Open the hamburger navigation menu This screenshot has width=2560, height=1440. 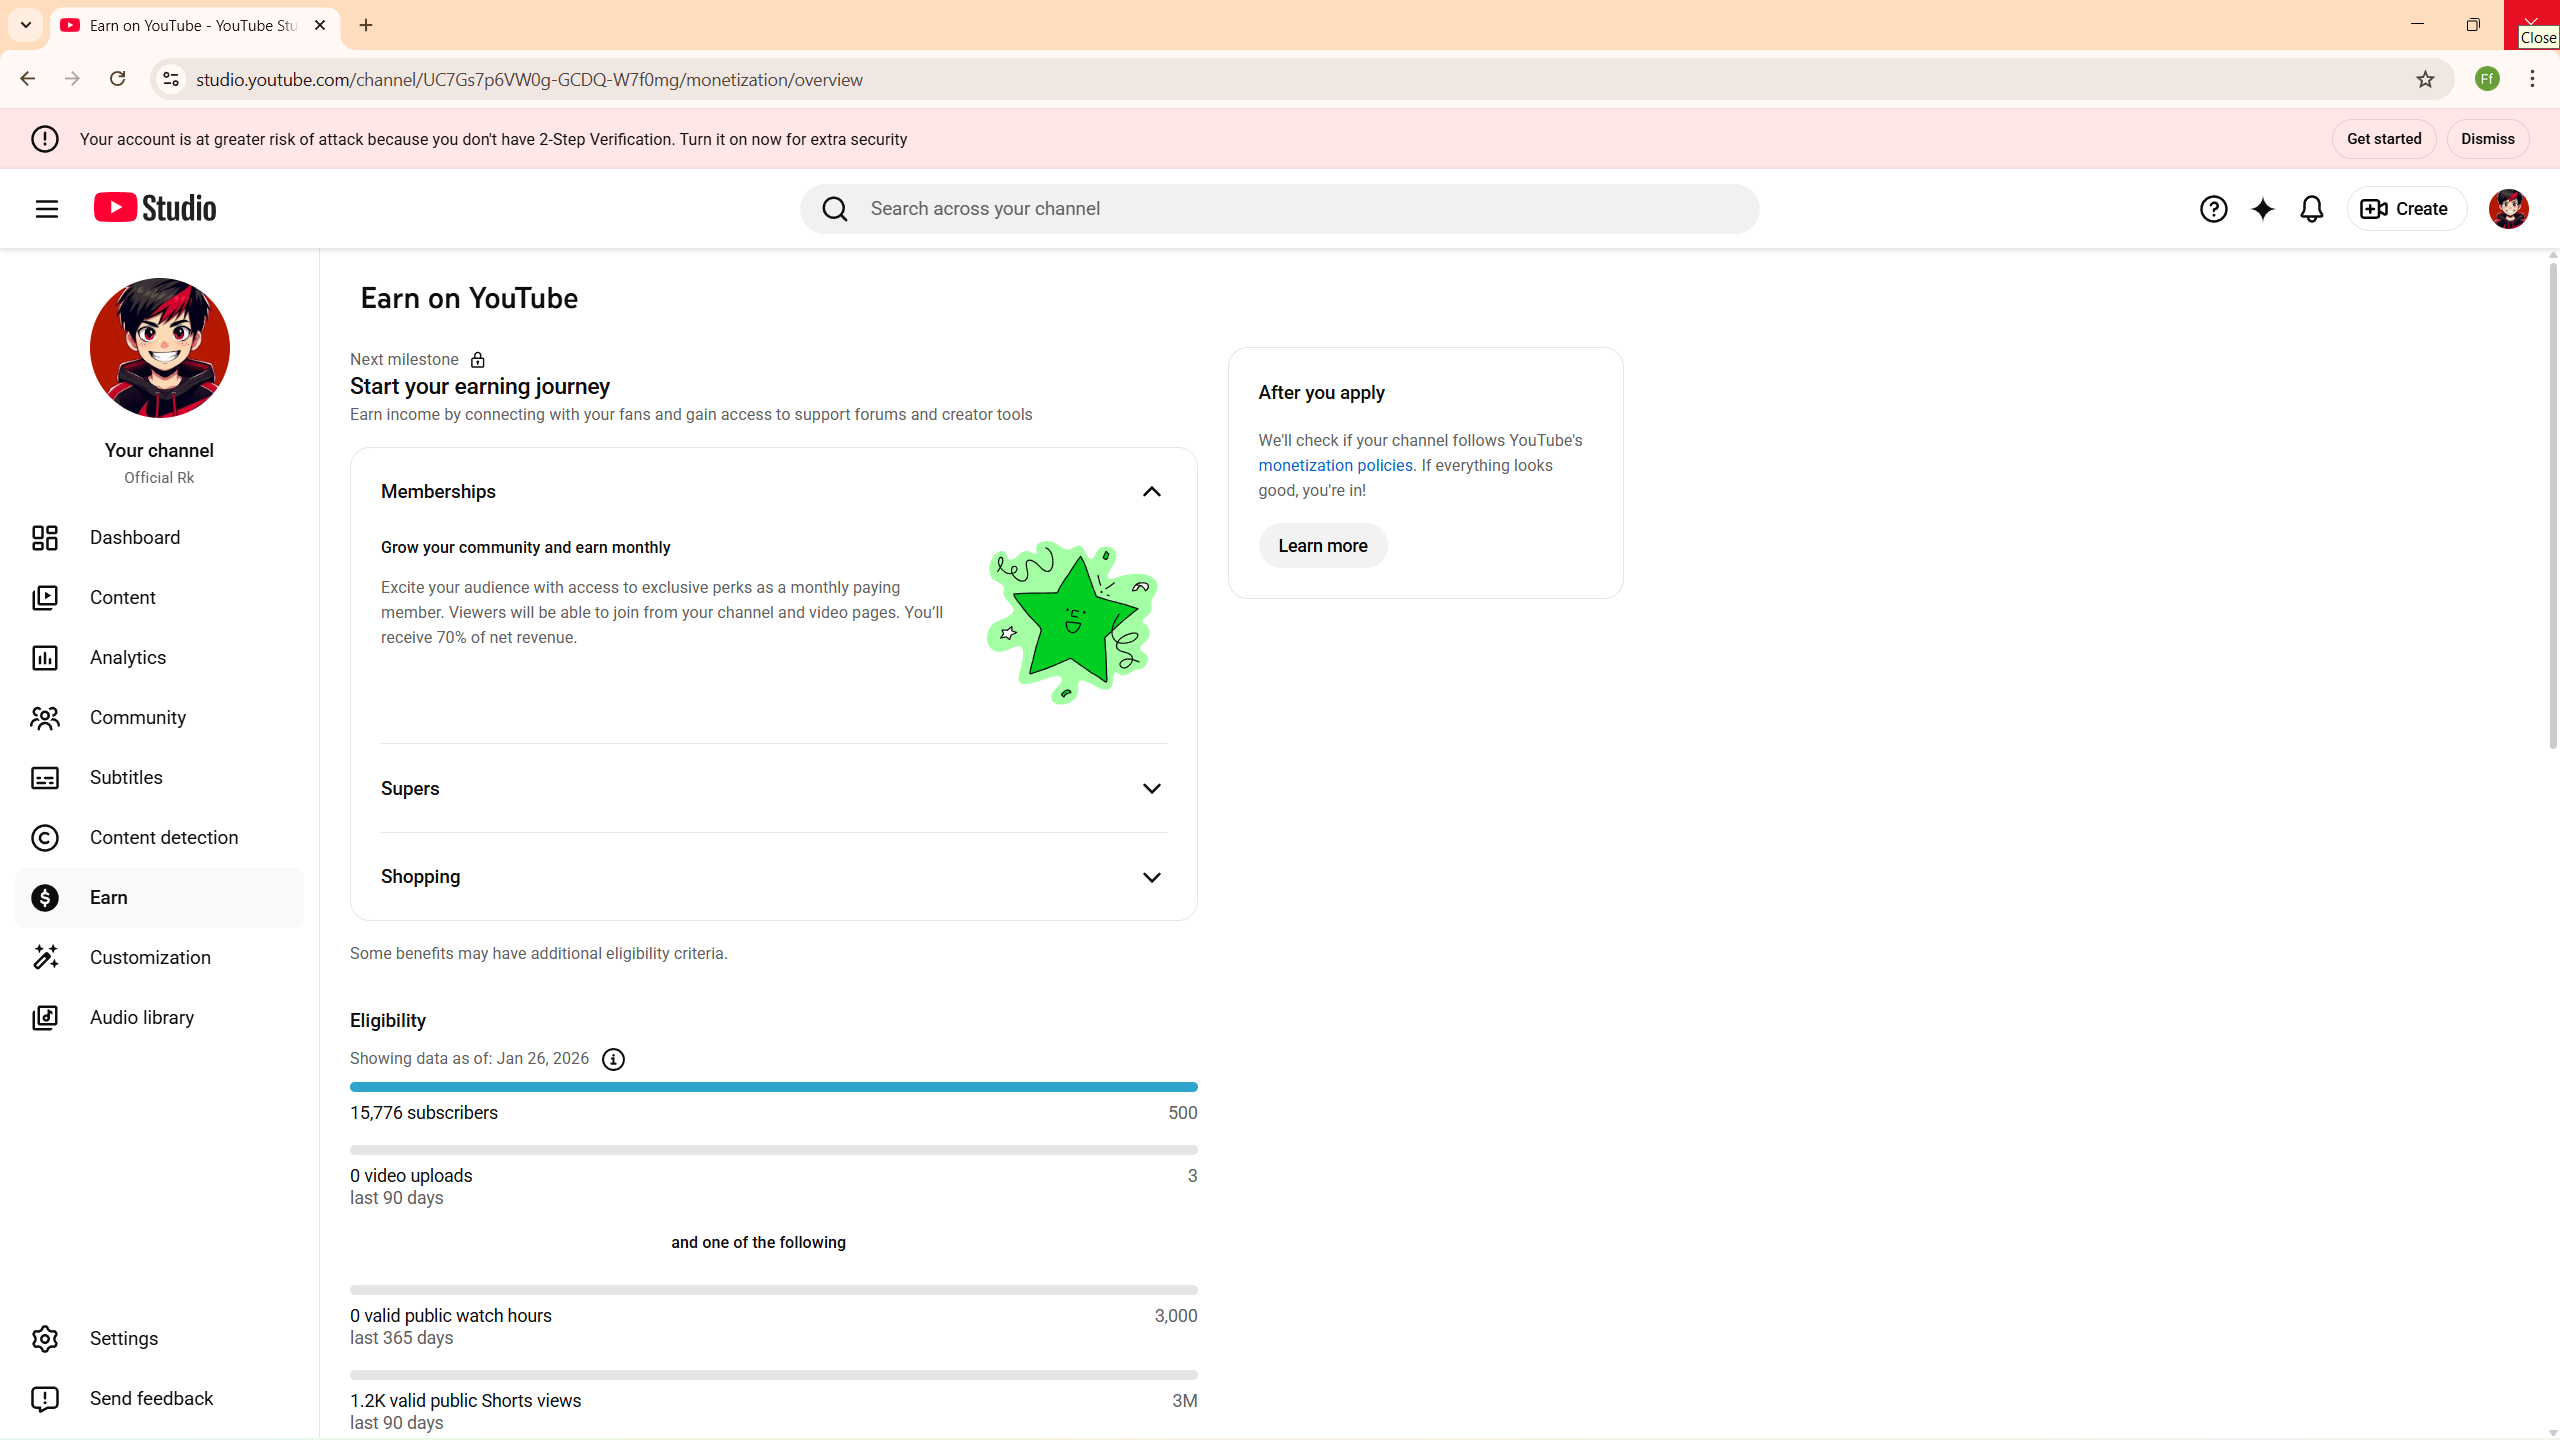click(46, 208)
